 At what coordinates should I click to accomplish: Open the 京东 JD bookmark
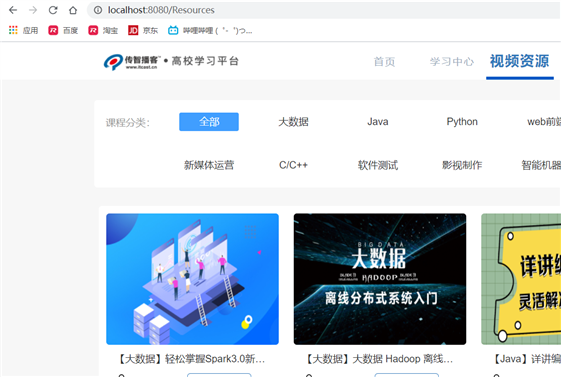point(143,30)
